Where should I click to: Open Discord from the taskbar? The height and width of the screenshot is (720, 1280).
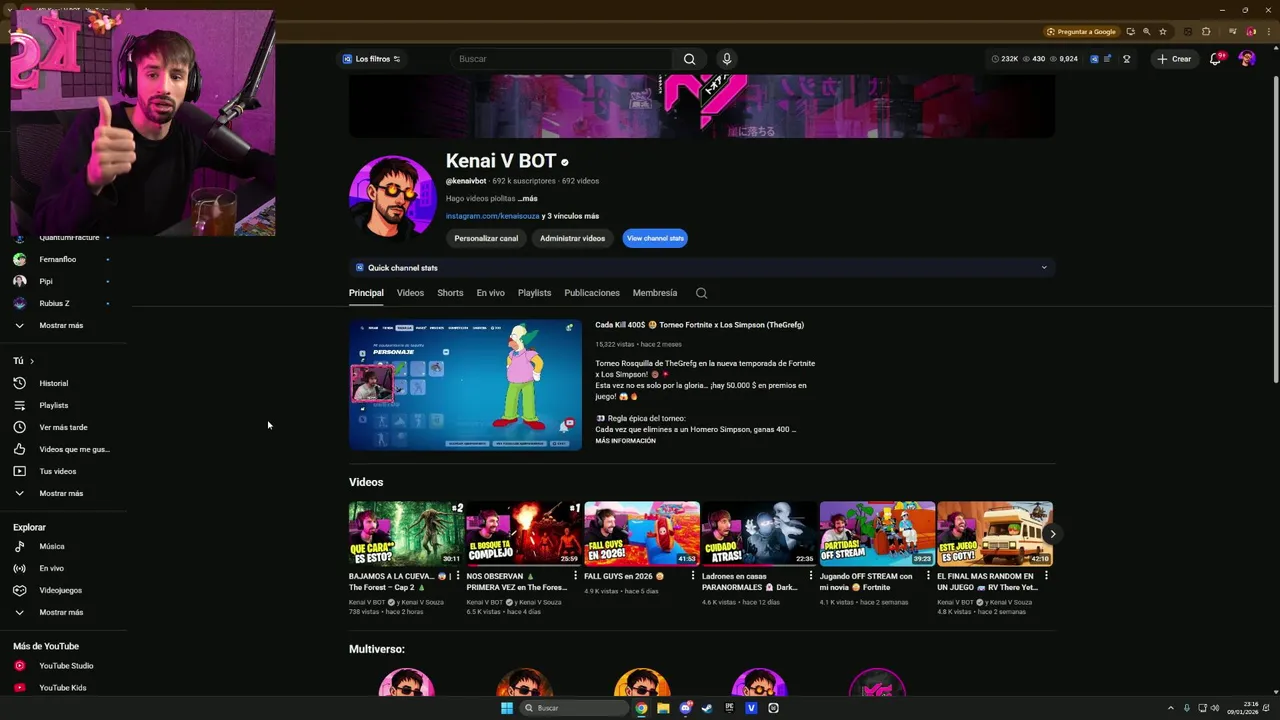[x=685, y=708]
